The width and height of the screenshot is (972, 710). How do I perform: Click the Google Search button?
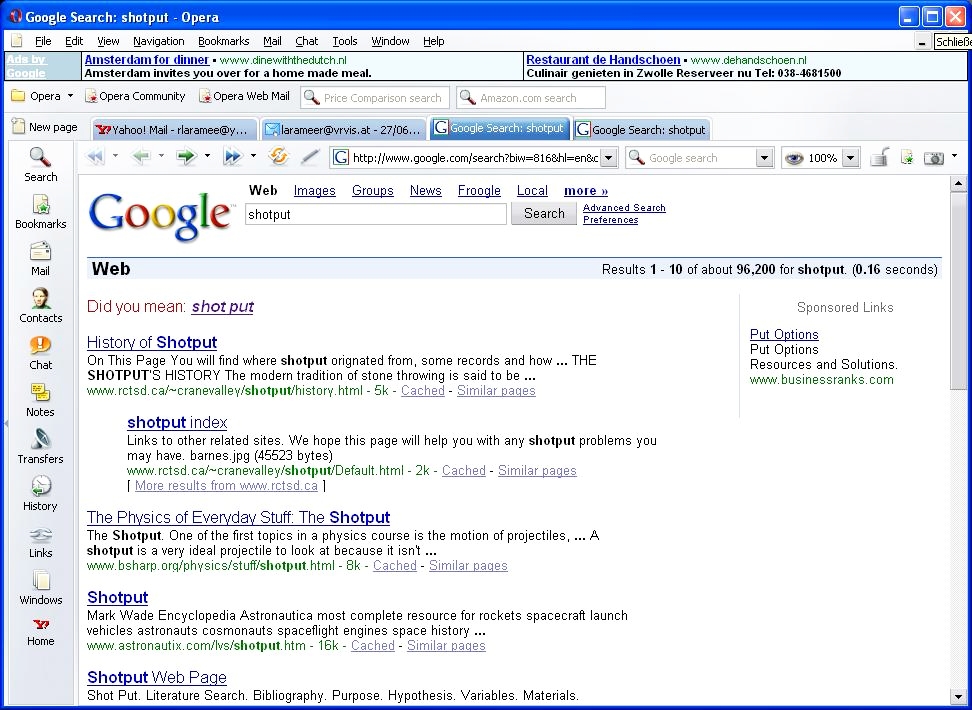click(543, 213)
